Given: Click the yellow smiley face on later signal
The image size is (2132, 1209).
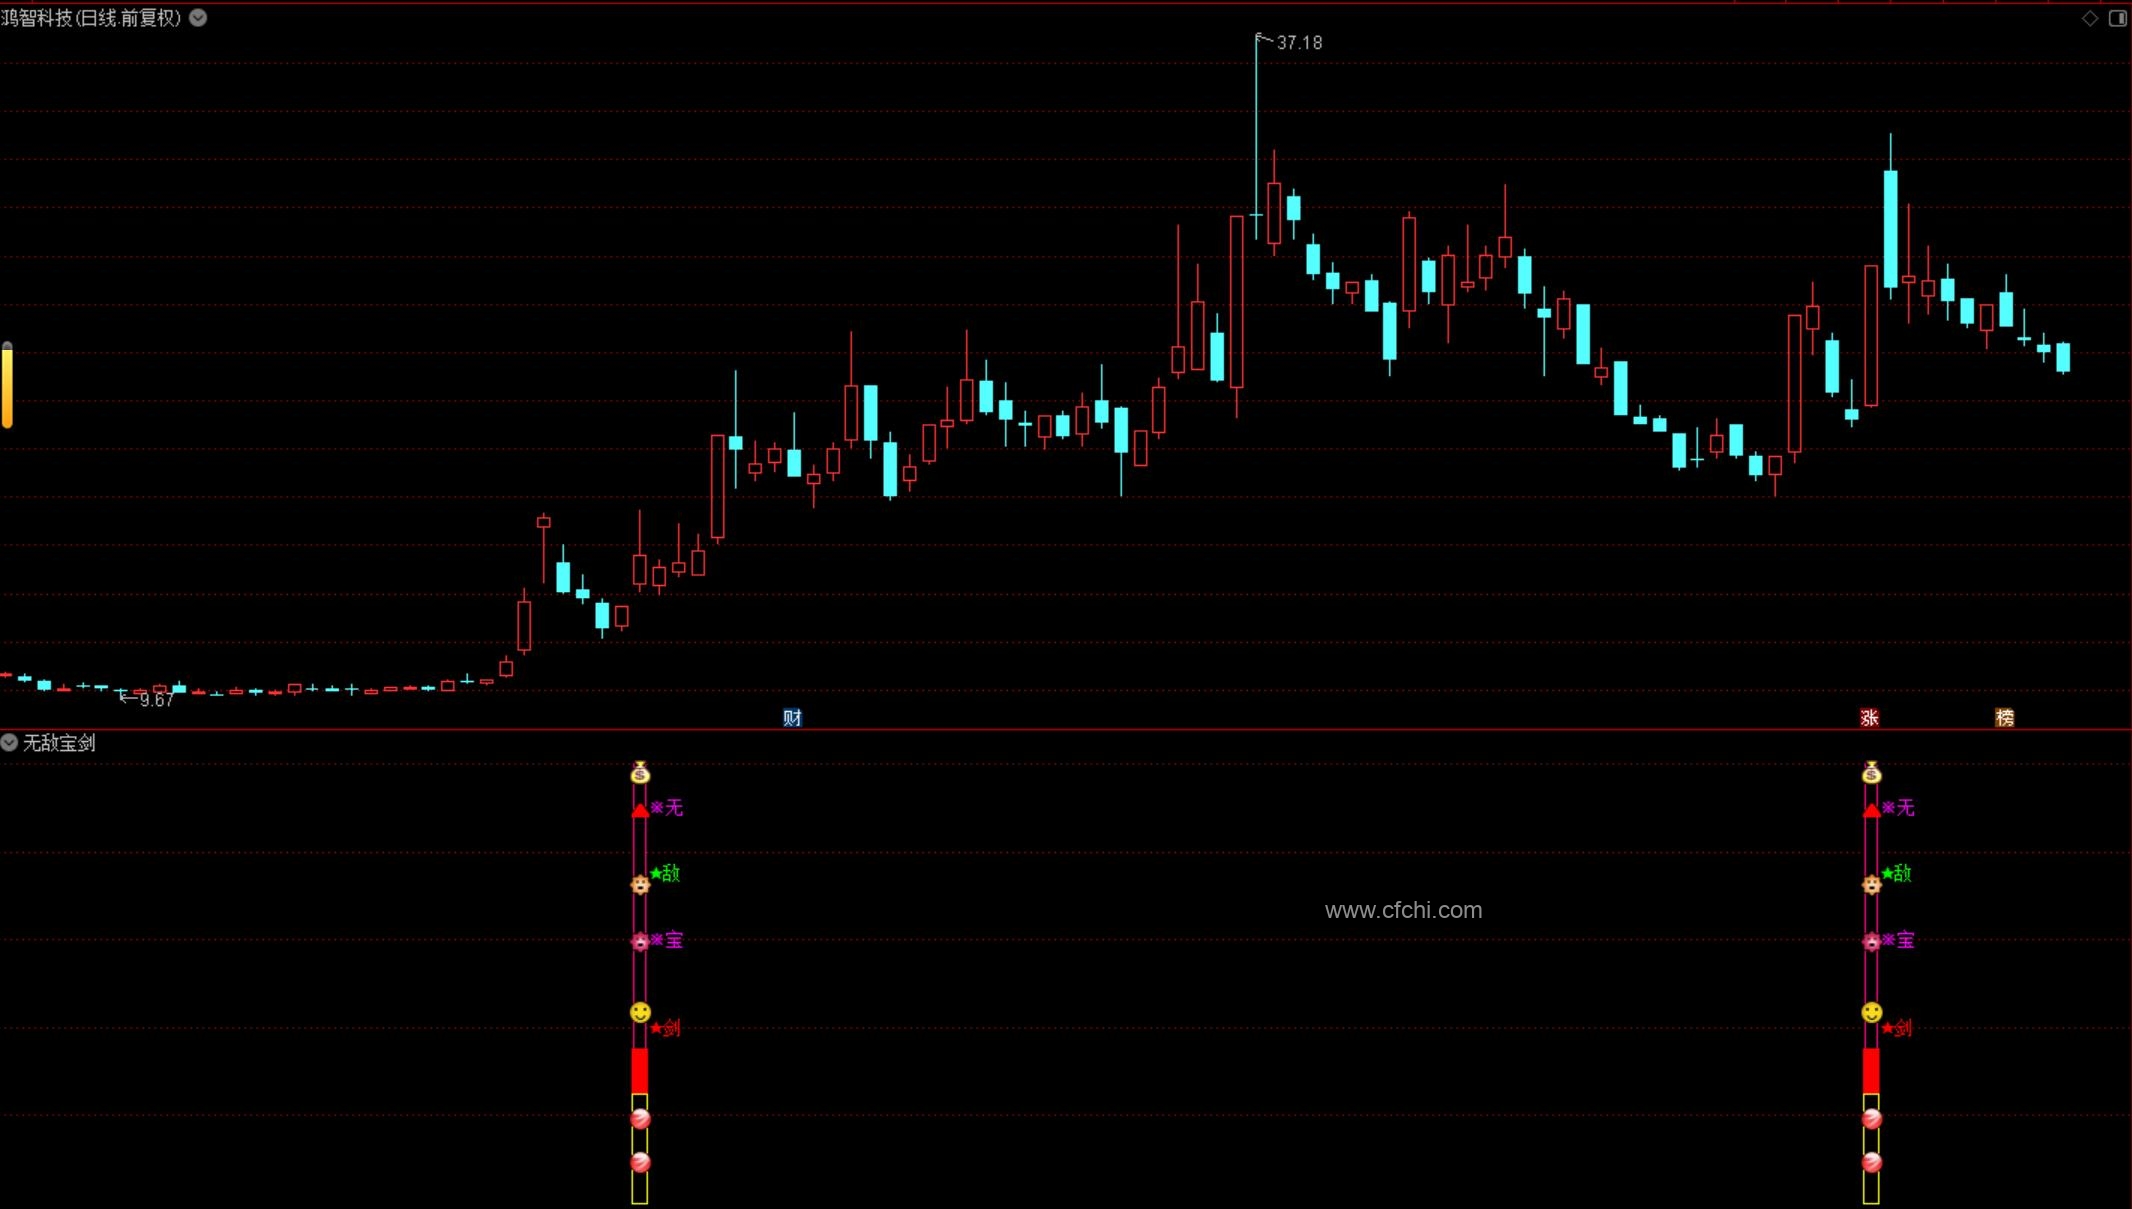Looking at the screenshot, I should pyautogui.click(x=1872, y=1012).
